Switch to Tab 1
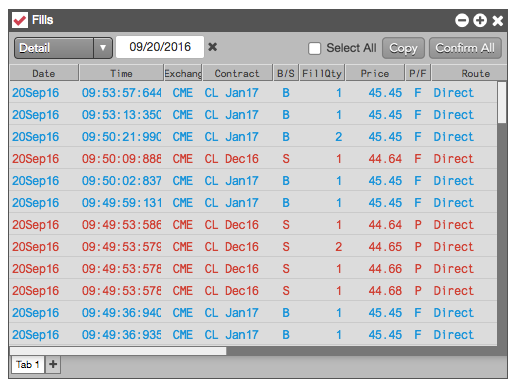Screen dimensions: 516x388 (28, 364)
